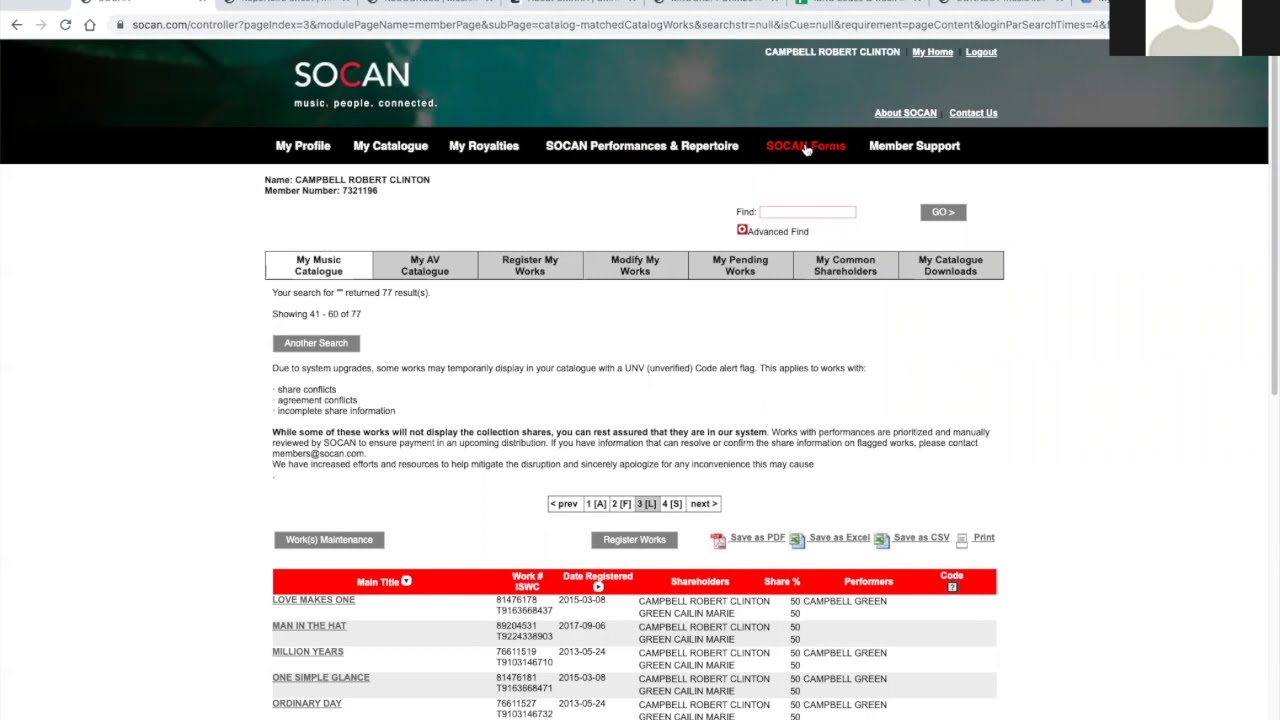Open SOCAN Performances & Repertoire menu
This screenshot has height=720, width=1280.
tap(642, 146)
